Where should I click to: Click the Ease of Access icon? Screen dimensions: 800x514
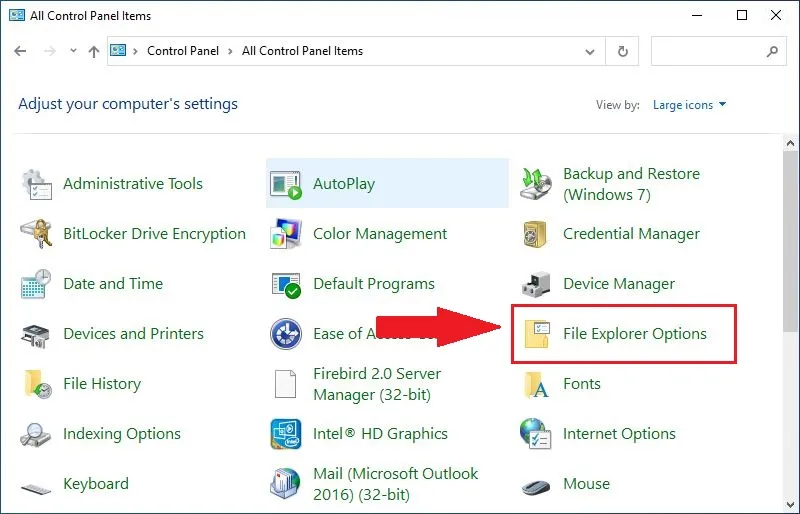coord(286,334)
